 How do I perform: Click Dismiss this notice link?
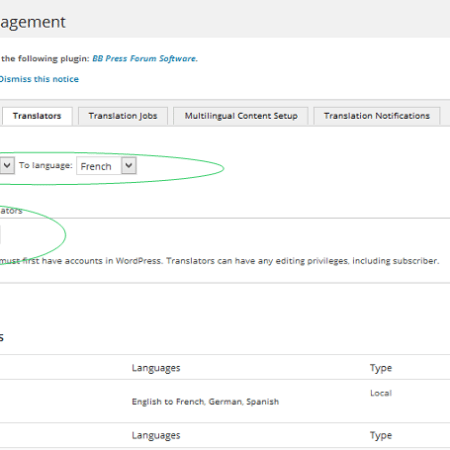[39, 79]
